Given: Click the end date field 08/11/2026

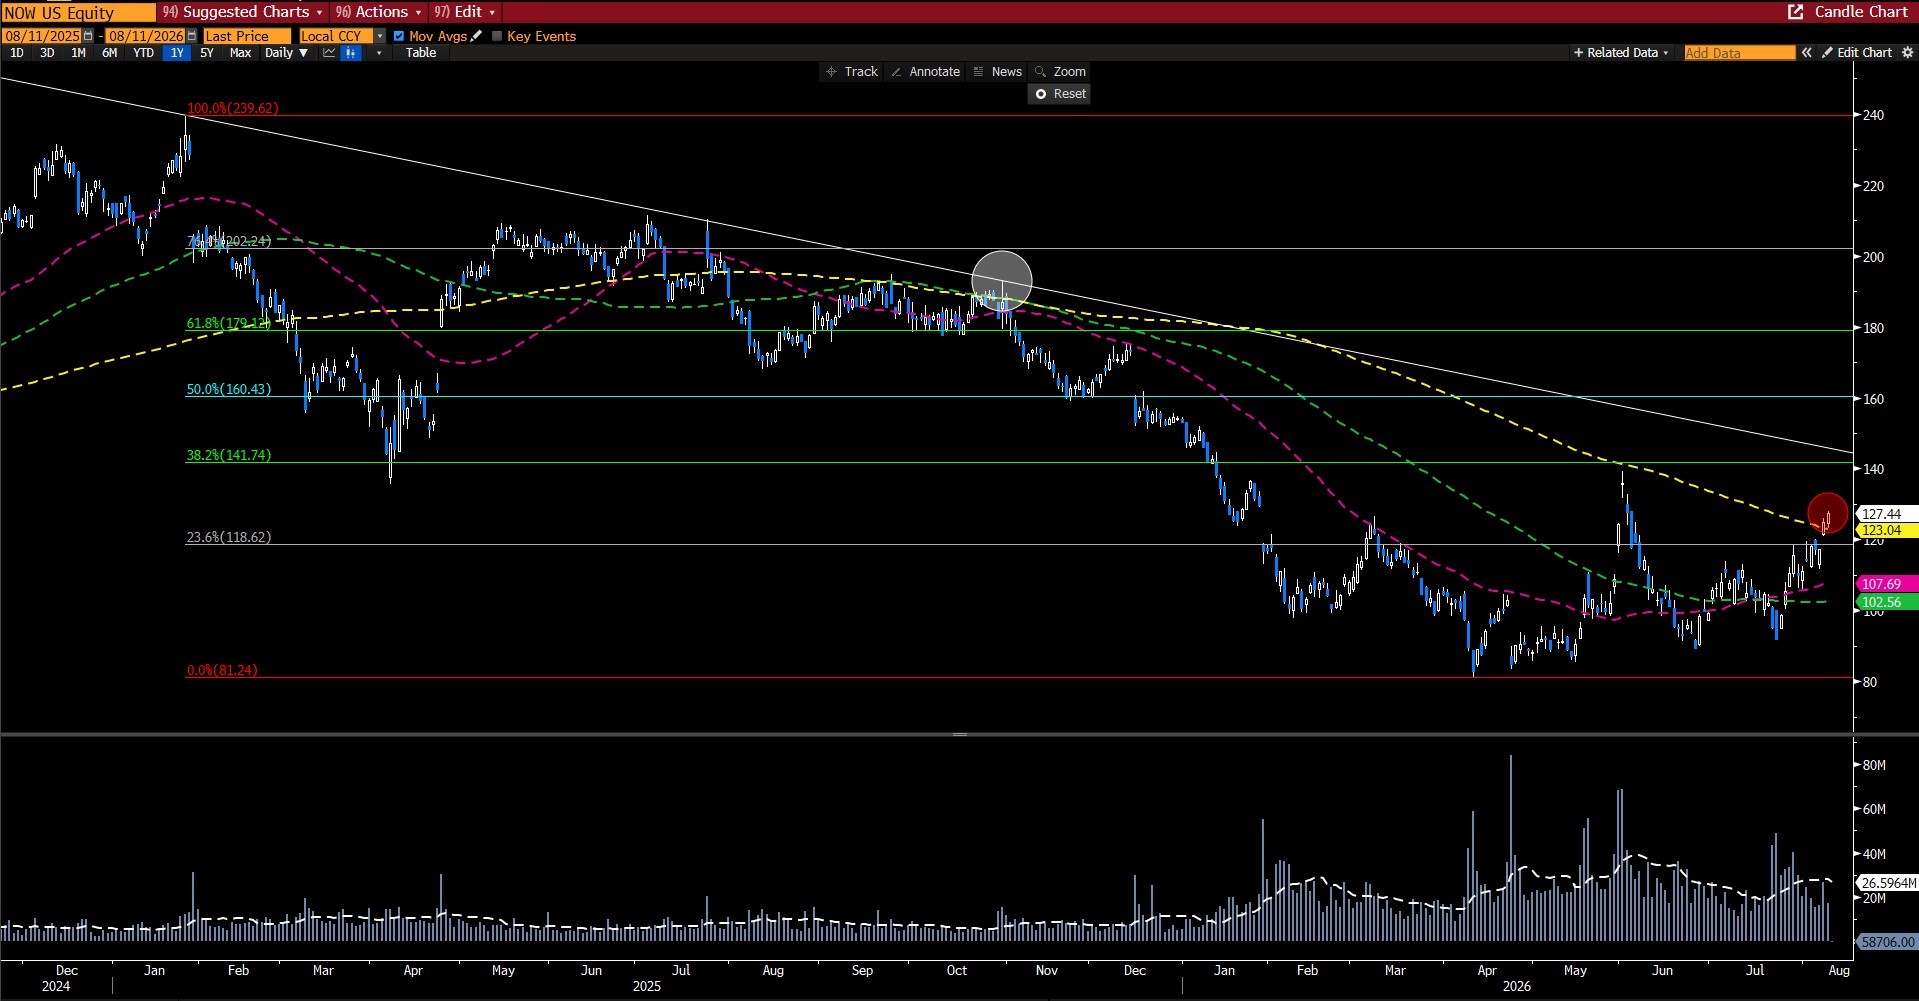Looking at the screenshot, I should coord(146,36).
